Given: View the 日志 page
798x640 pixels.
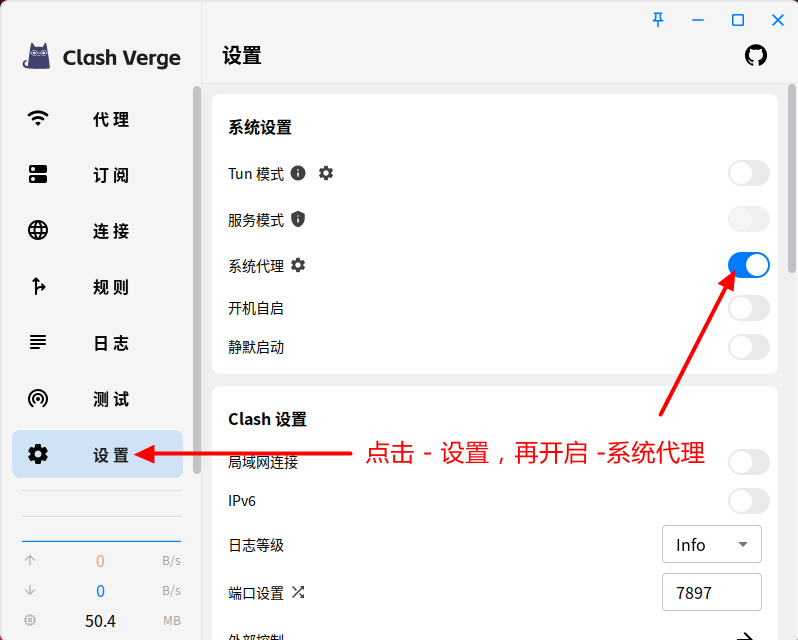Looking at the screenshot, I should tap(97, 342).
